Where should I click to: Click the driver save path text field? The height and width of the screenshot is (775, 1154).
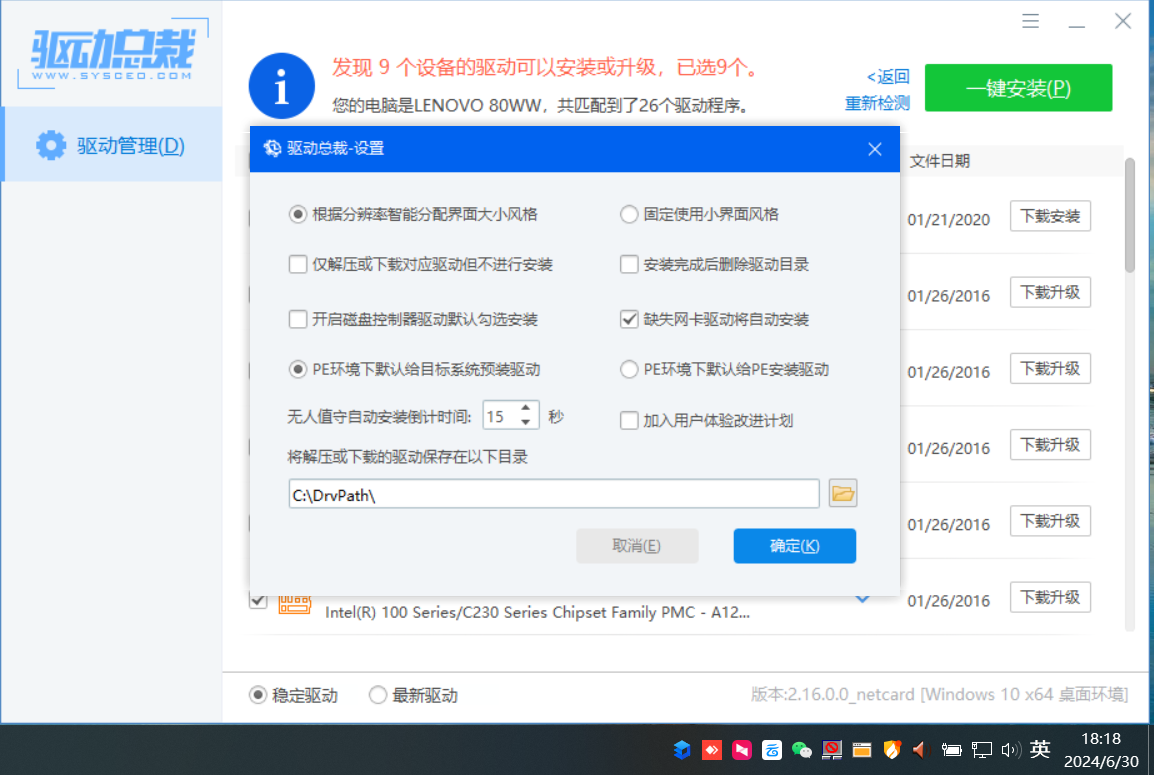(553, 494)
